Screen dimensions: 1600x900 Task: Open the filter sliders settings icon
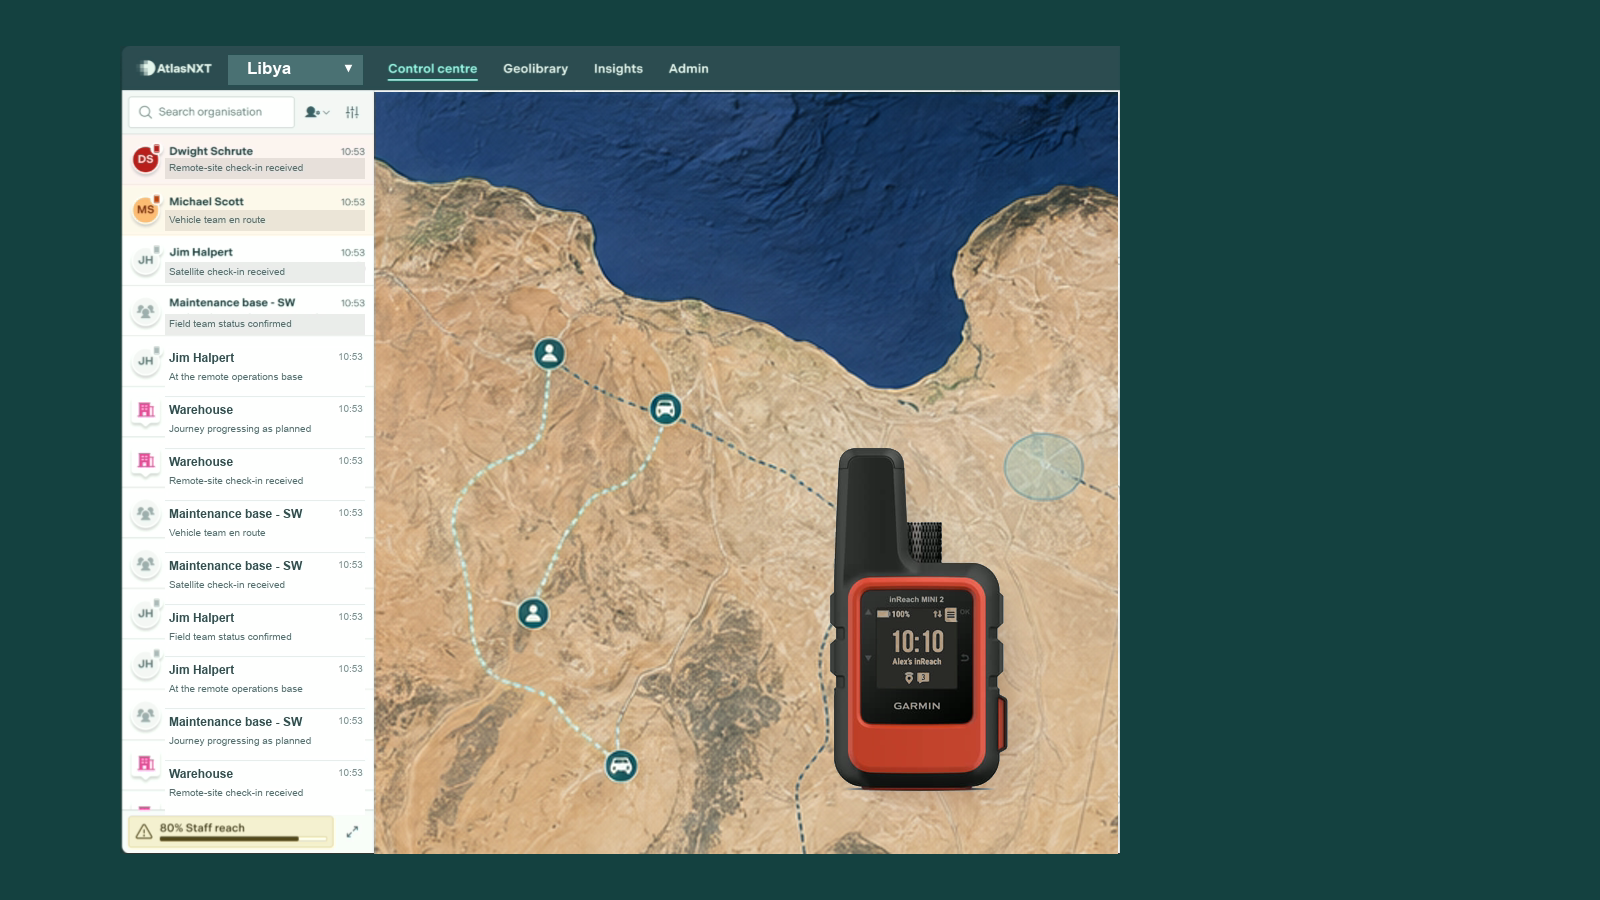click(352, 112)
